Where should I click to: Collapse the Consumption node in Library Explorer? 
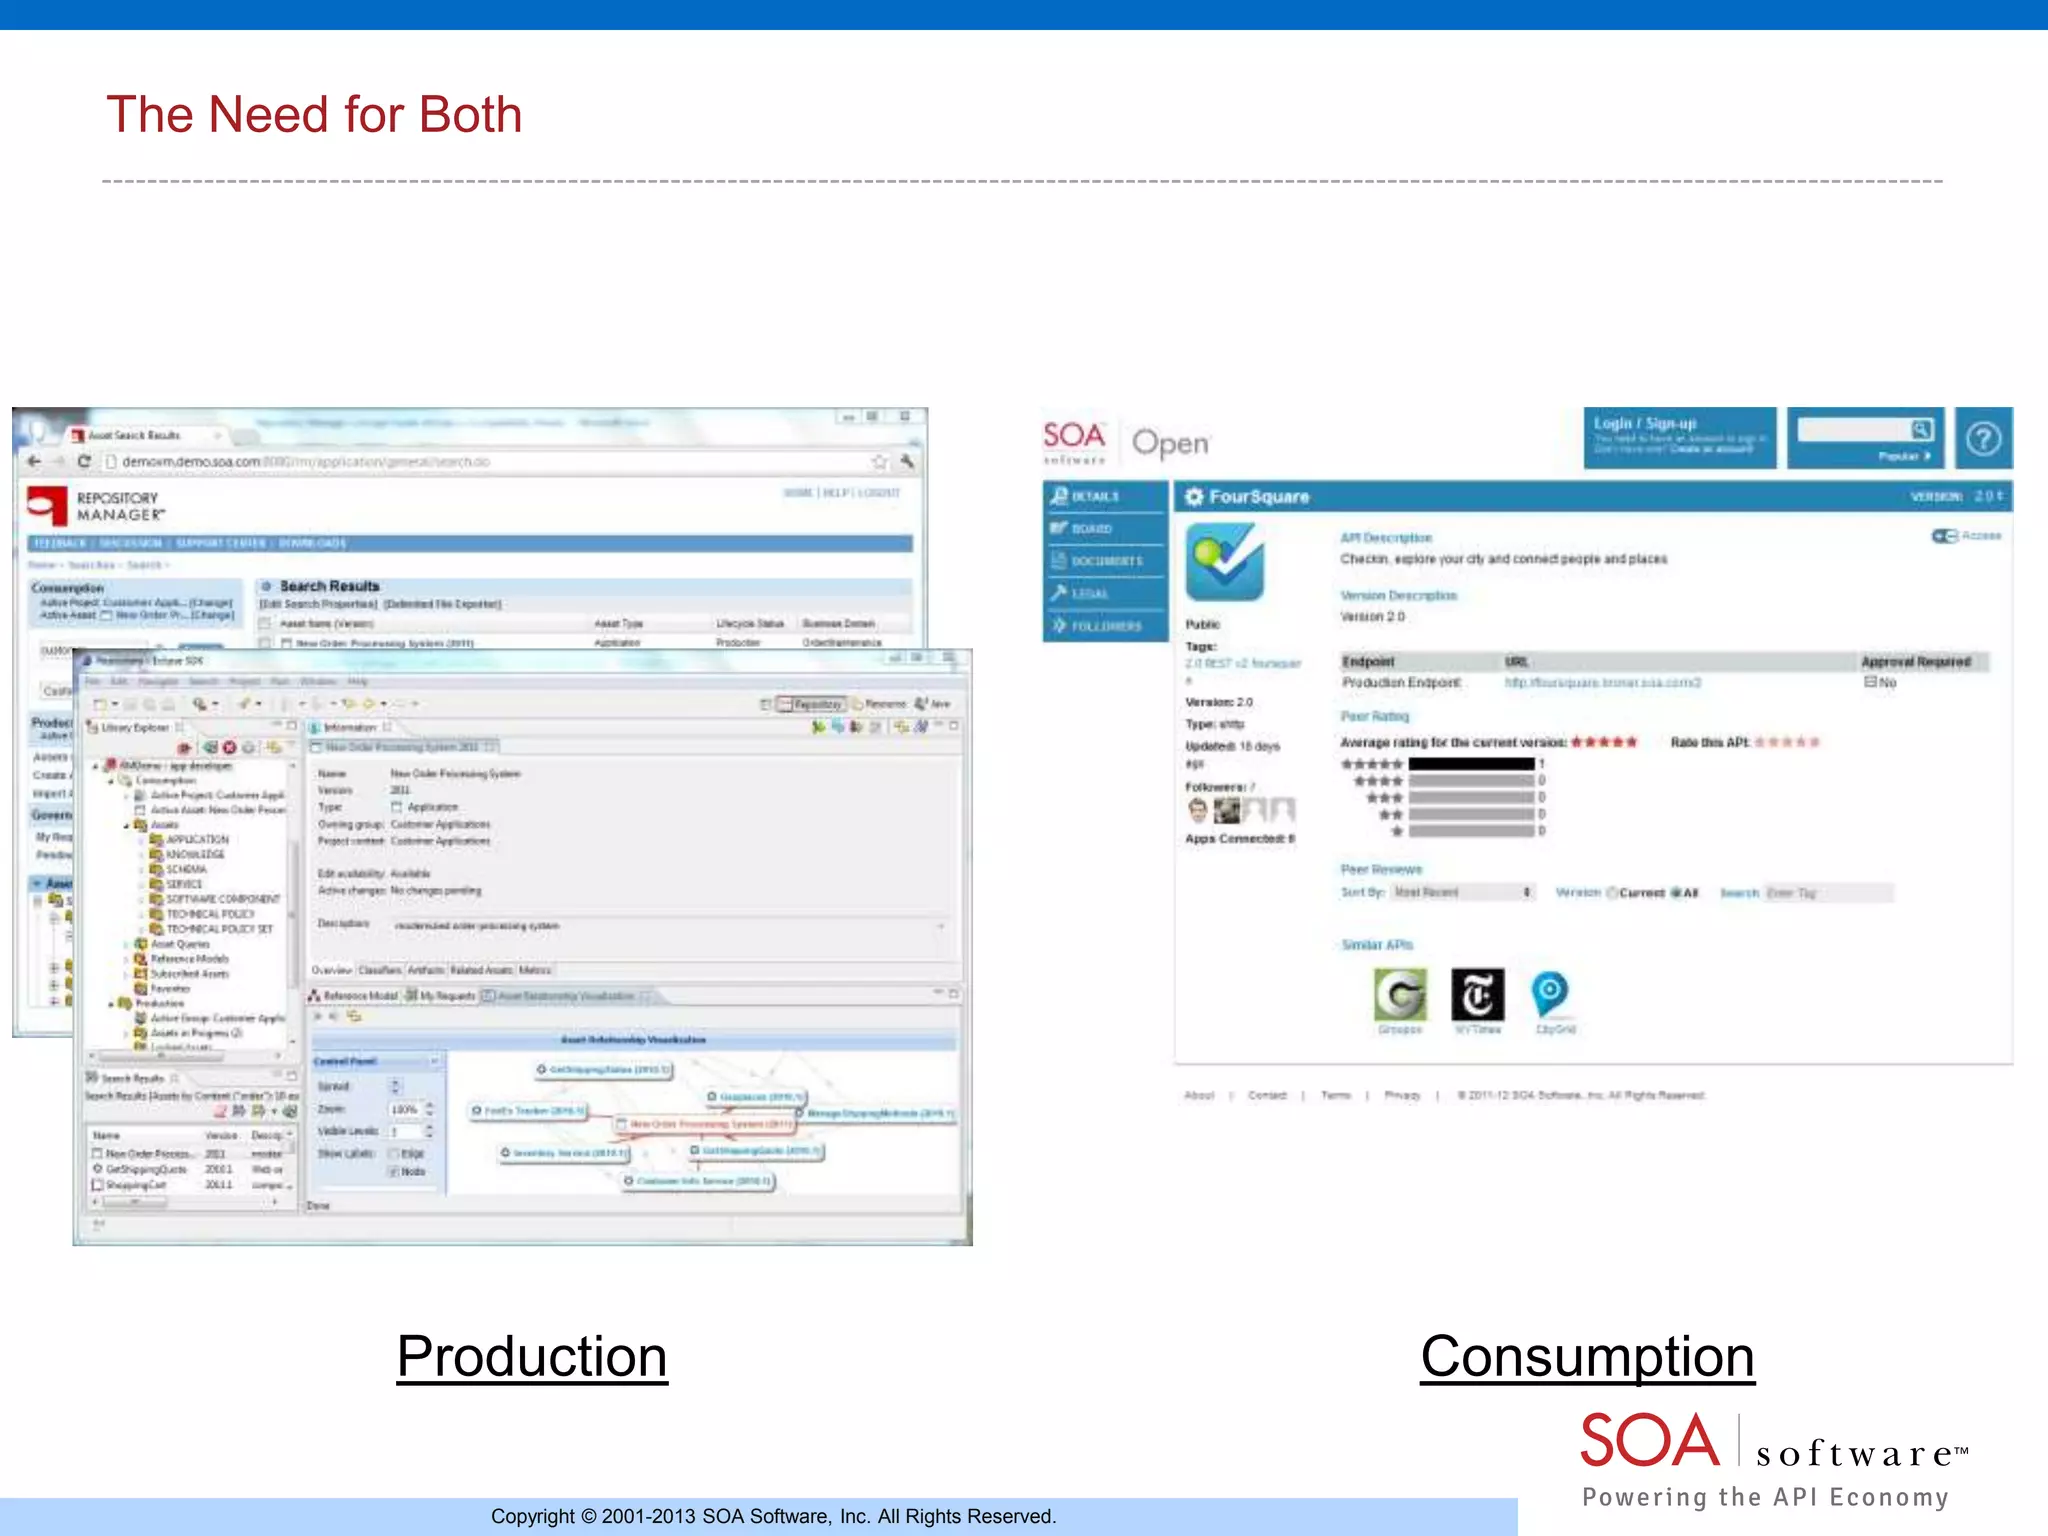pos(111,780)
